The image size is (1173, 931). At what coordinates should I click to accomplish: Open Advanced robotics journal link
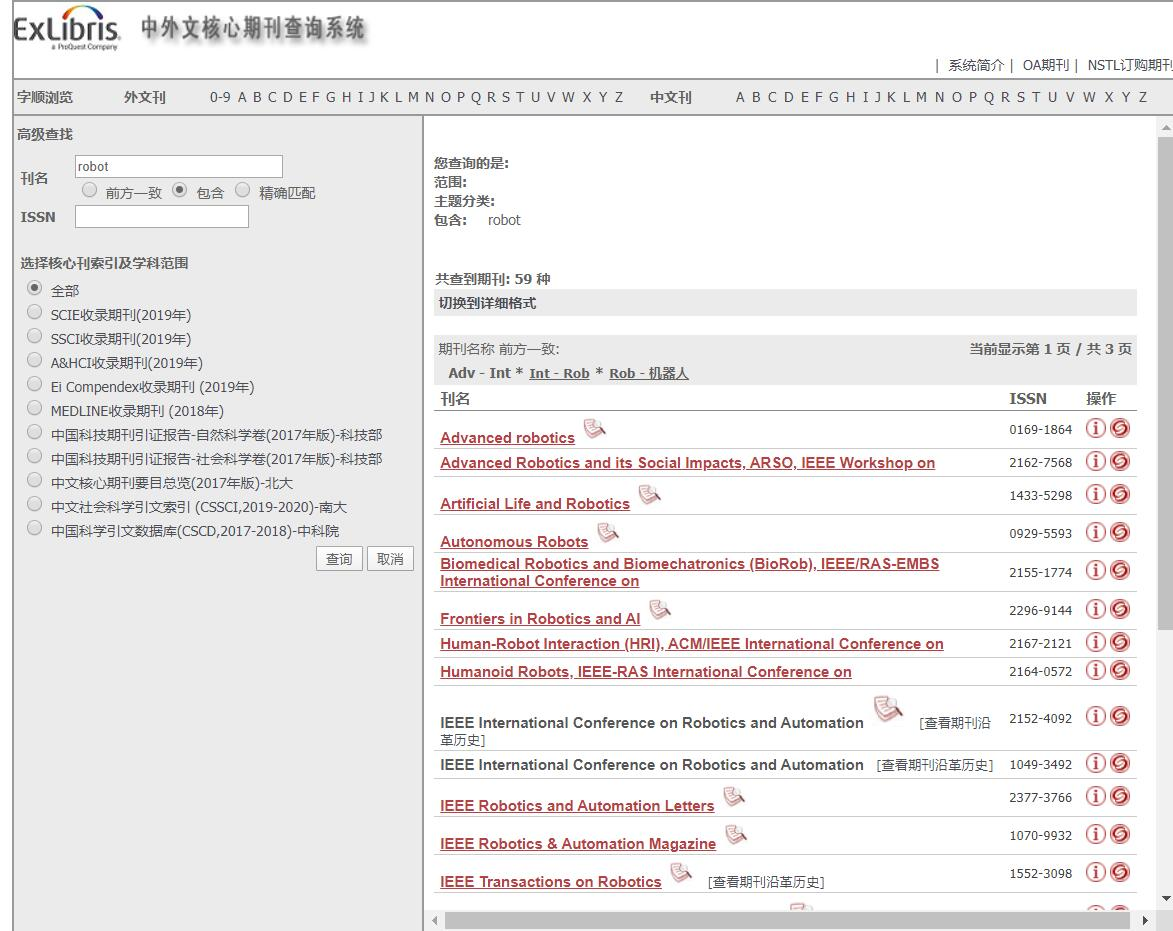click(507, 437)
